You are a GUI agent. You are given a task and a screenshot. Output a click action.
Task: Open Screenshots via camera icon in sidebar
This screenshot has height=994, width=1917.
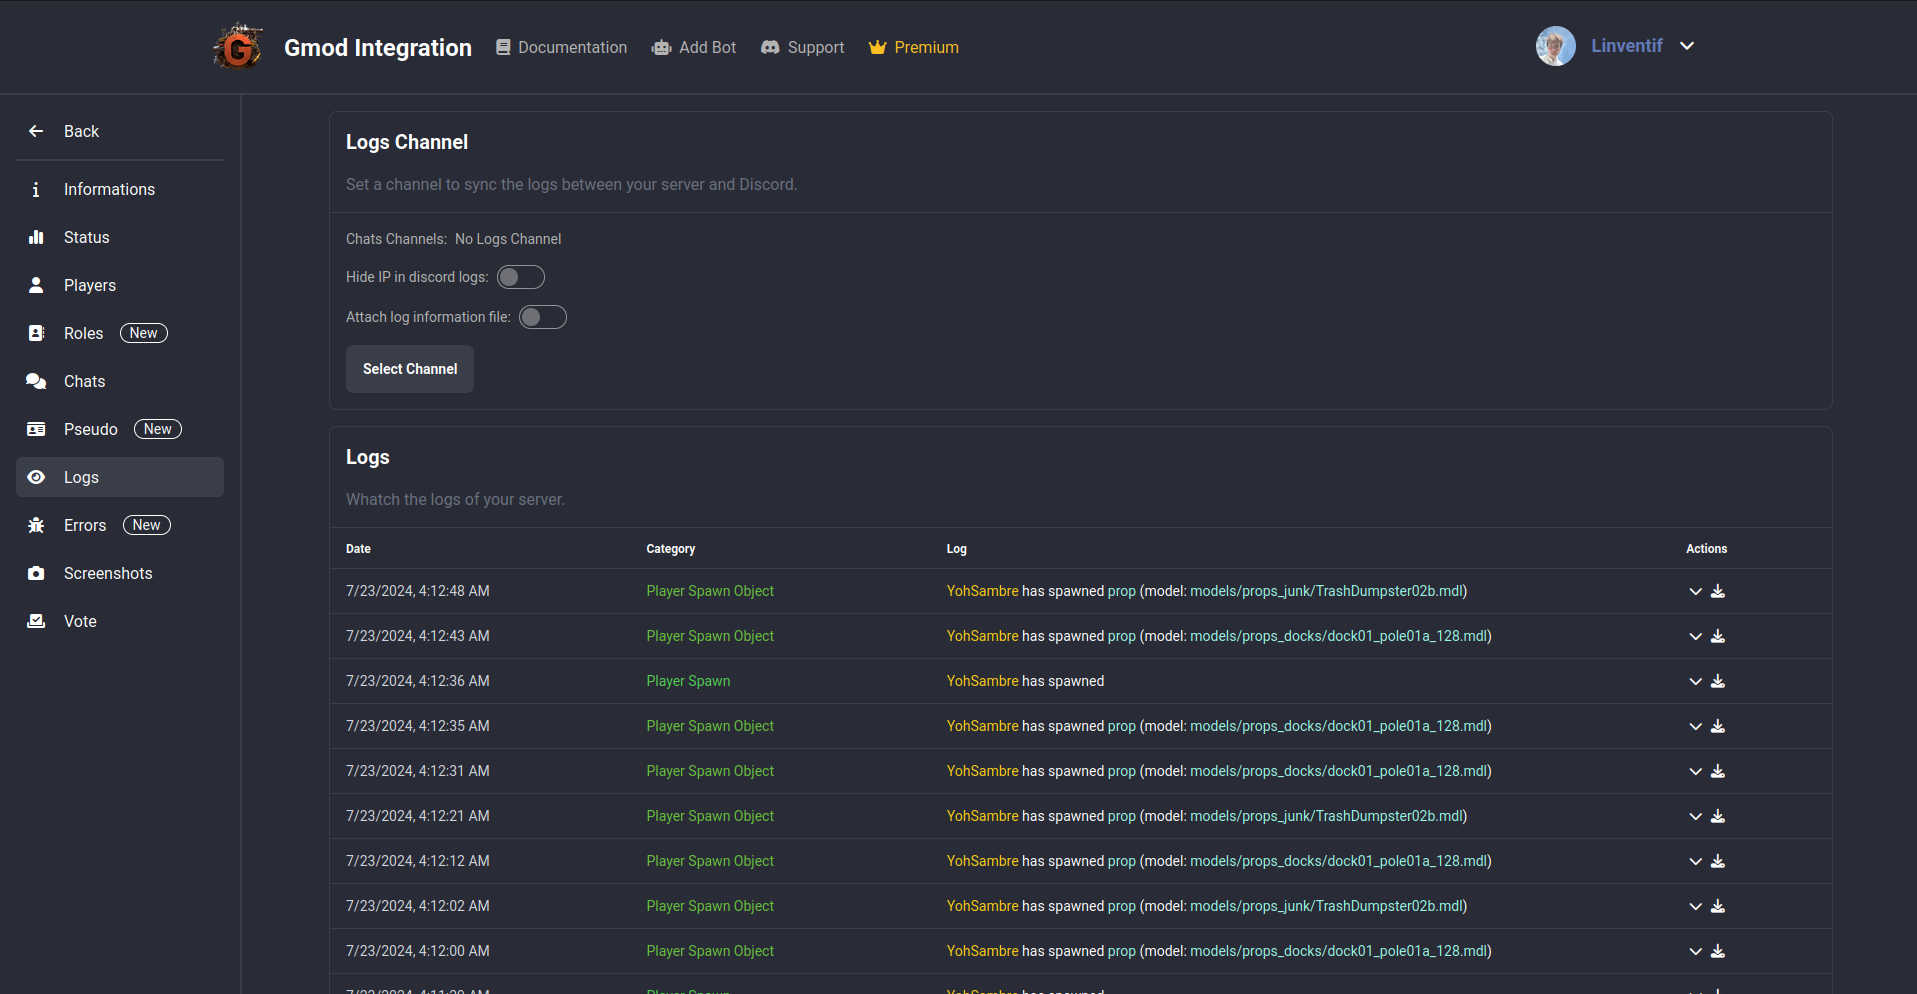coord(36,573)
